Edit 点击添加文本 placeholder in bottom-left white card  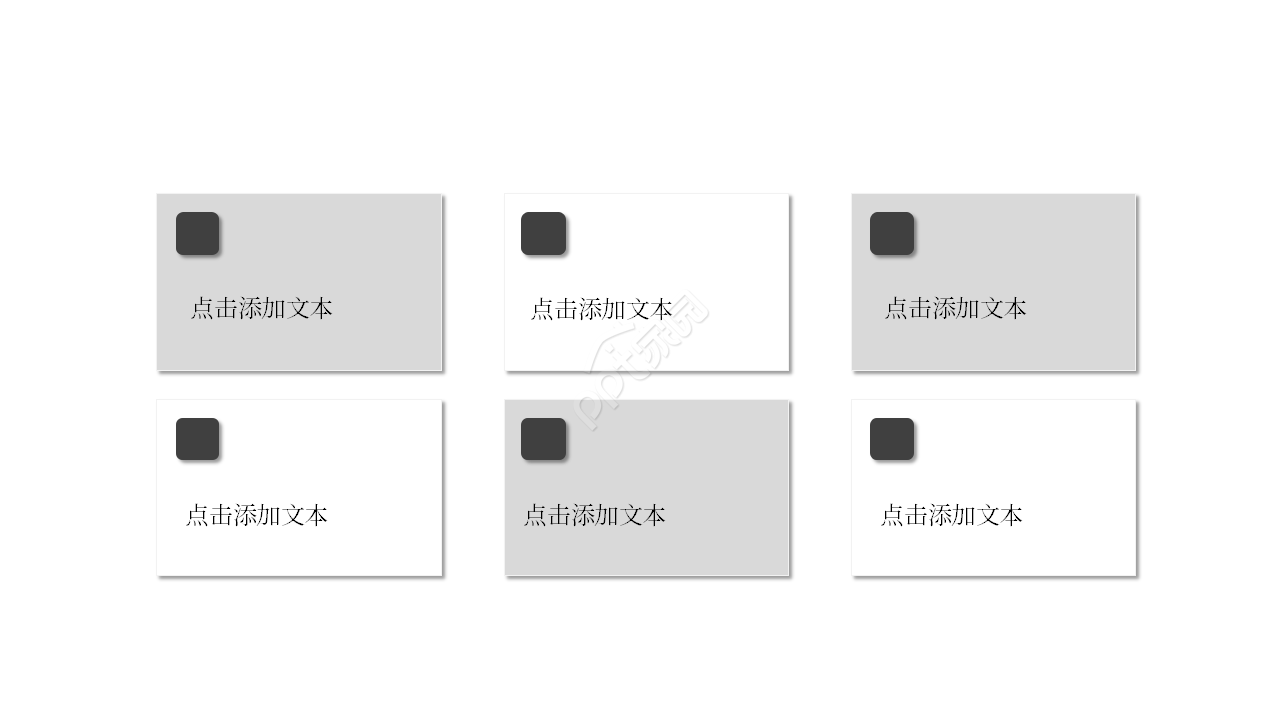point(256,515)
